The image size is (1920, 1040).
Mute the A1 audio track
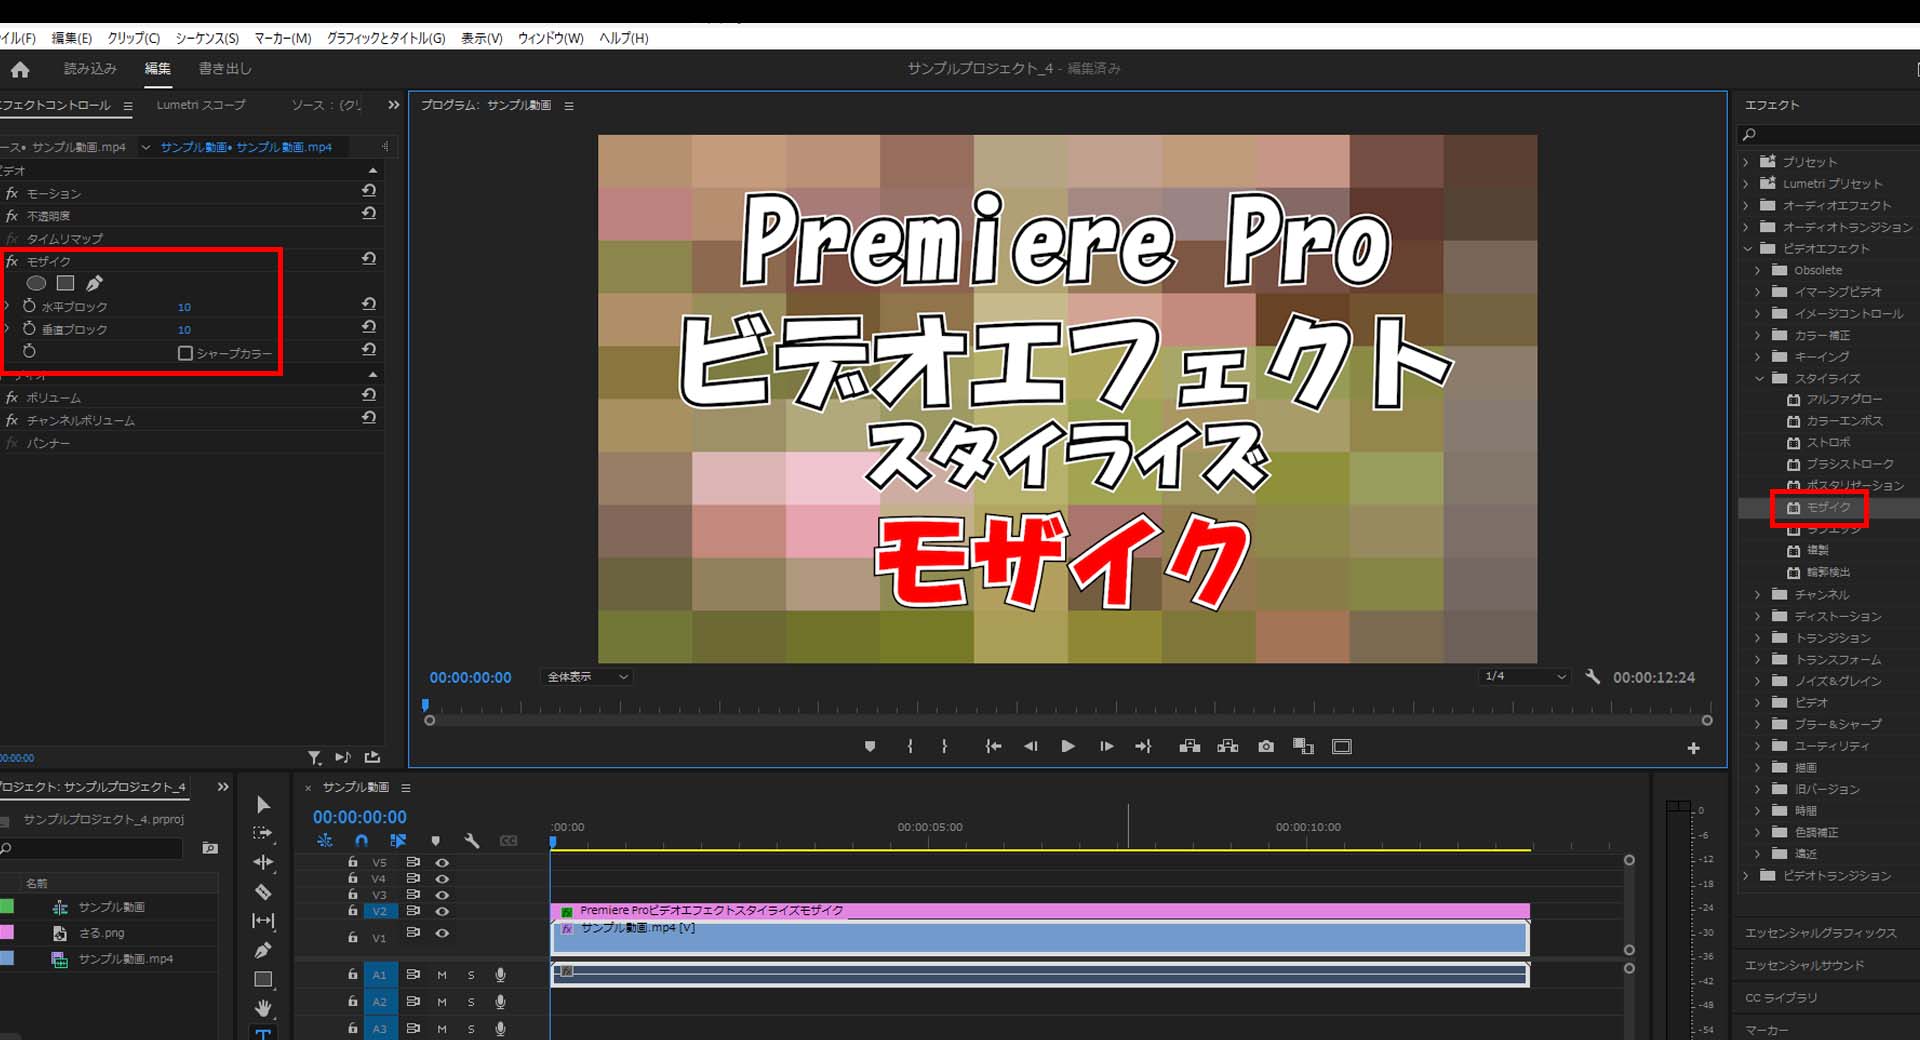pos(442,974)
